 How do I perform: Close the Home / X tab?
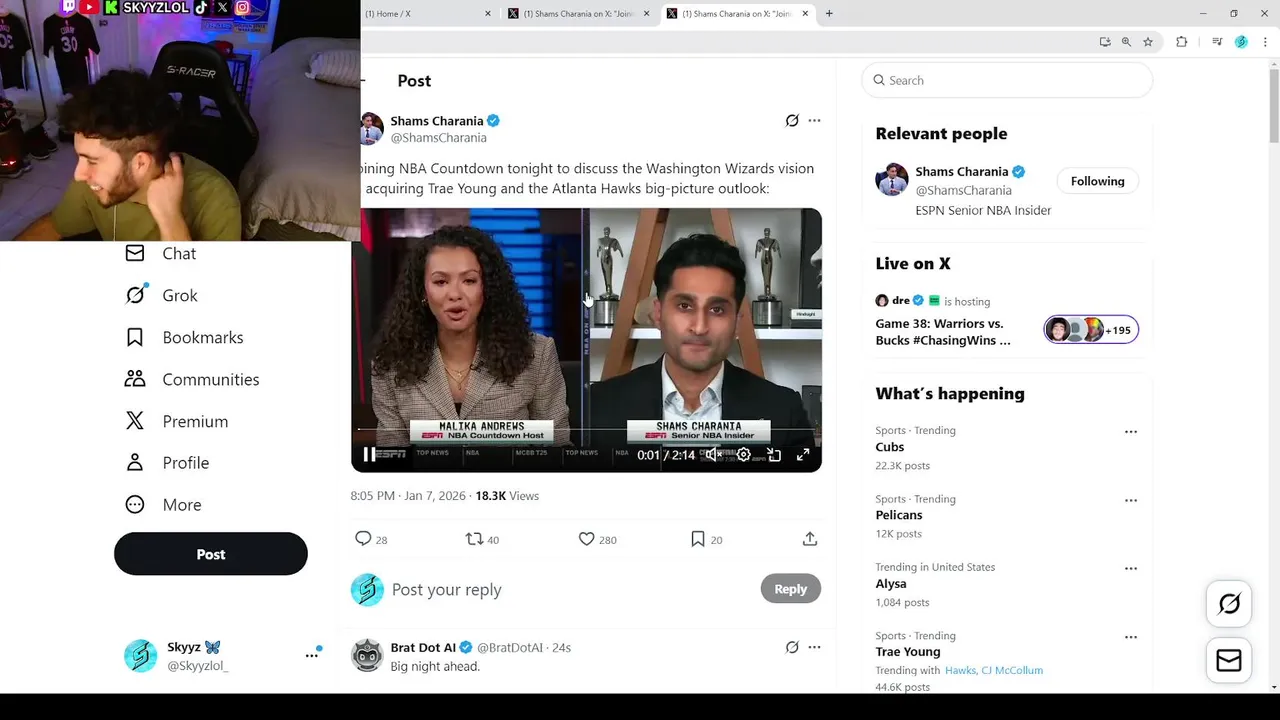[488, 14]
